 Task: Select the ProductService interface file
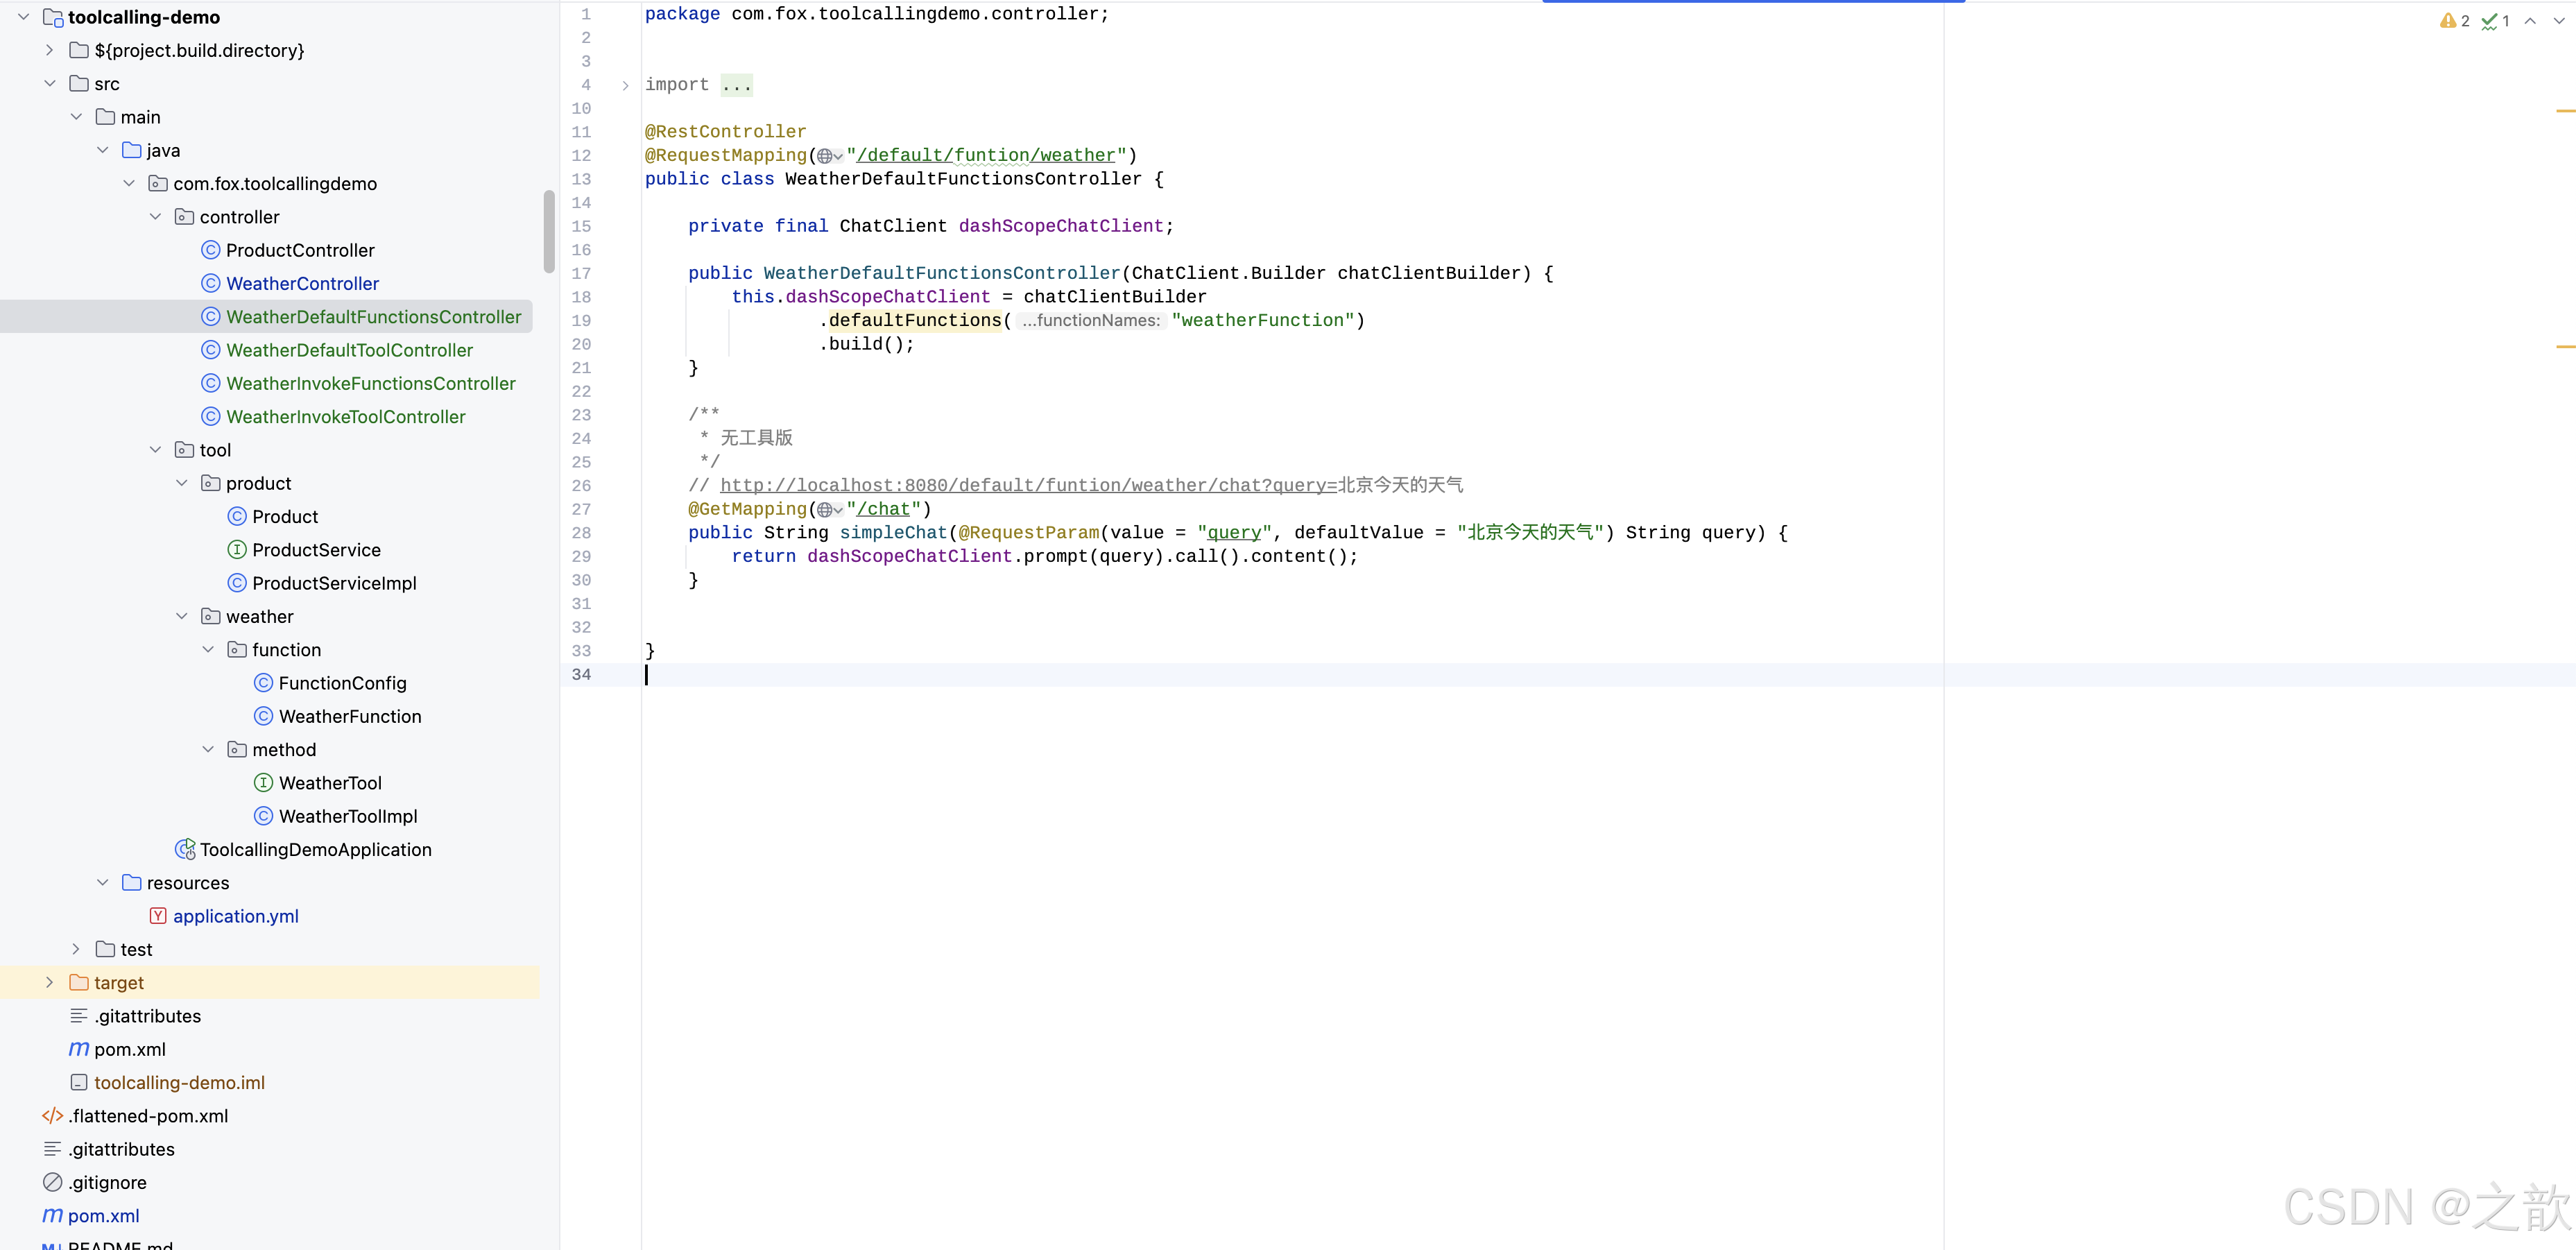click(316, 550)
